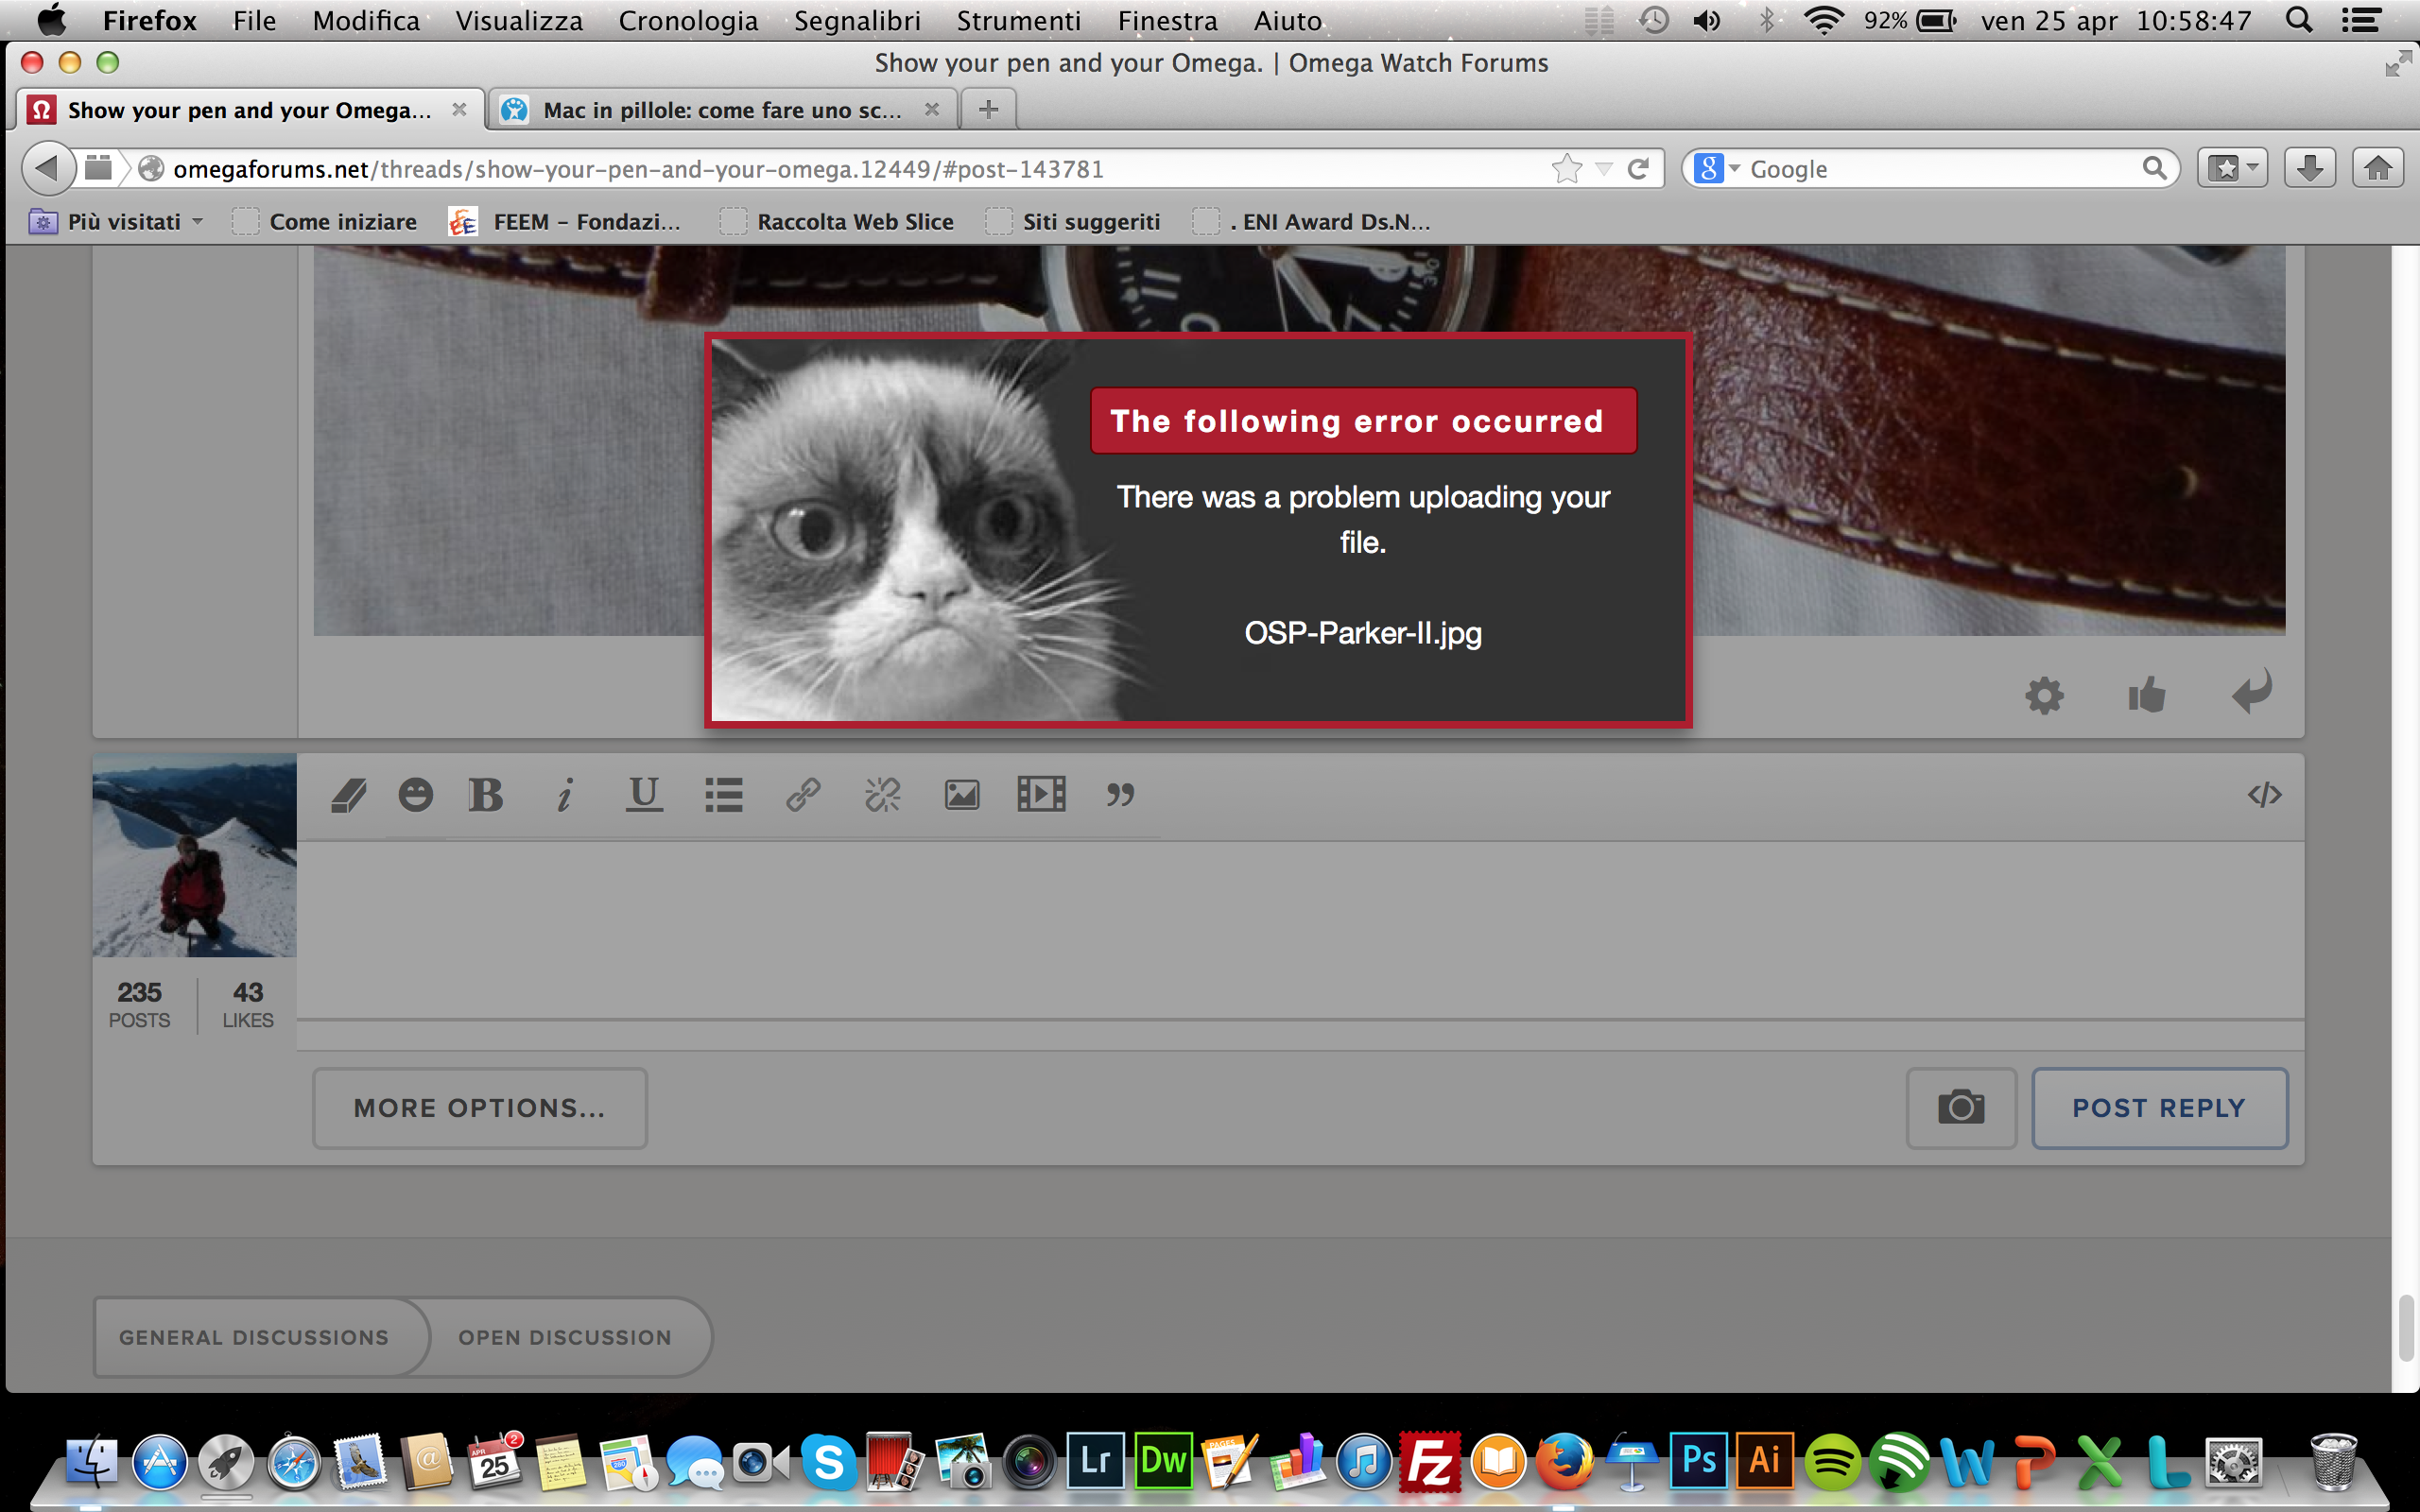The image size is (2420, 1512).
Task: Click the Bold formatting icon
Action: 485,795
